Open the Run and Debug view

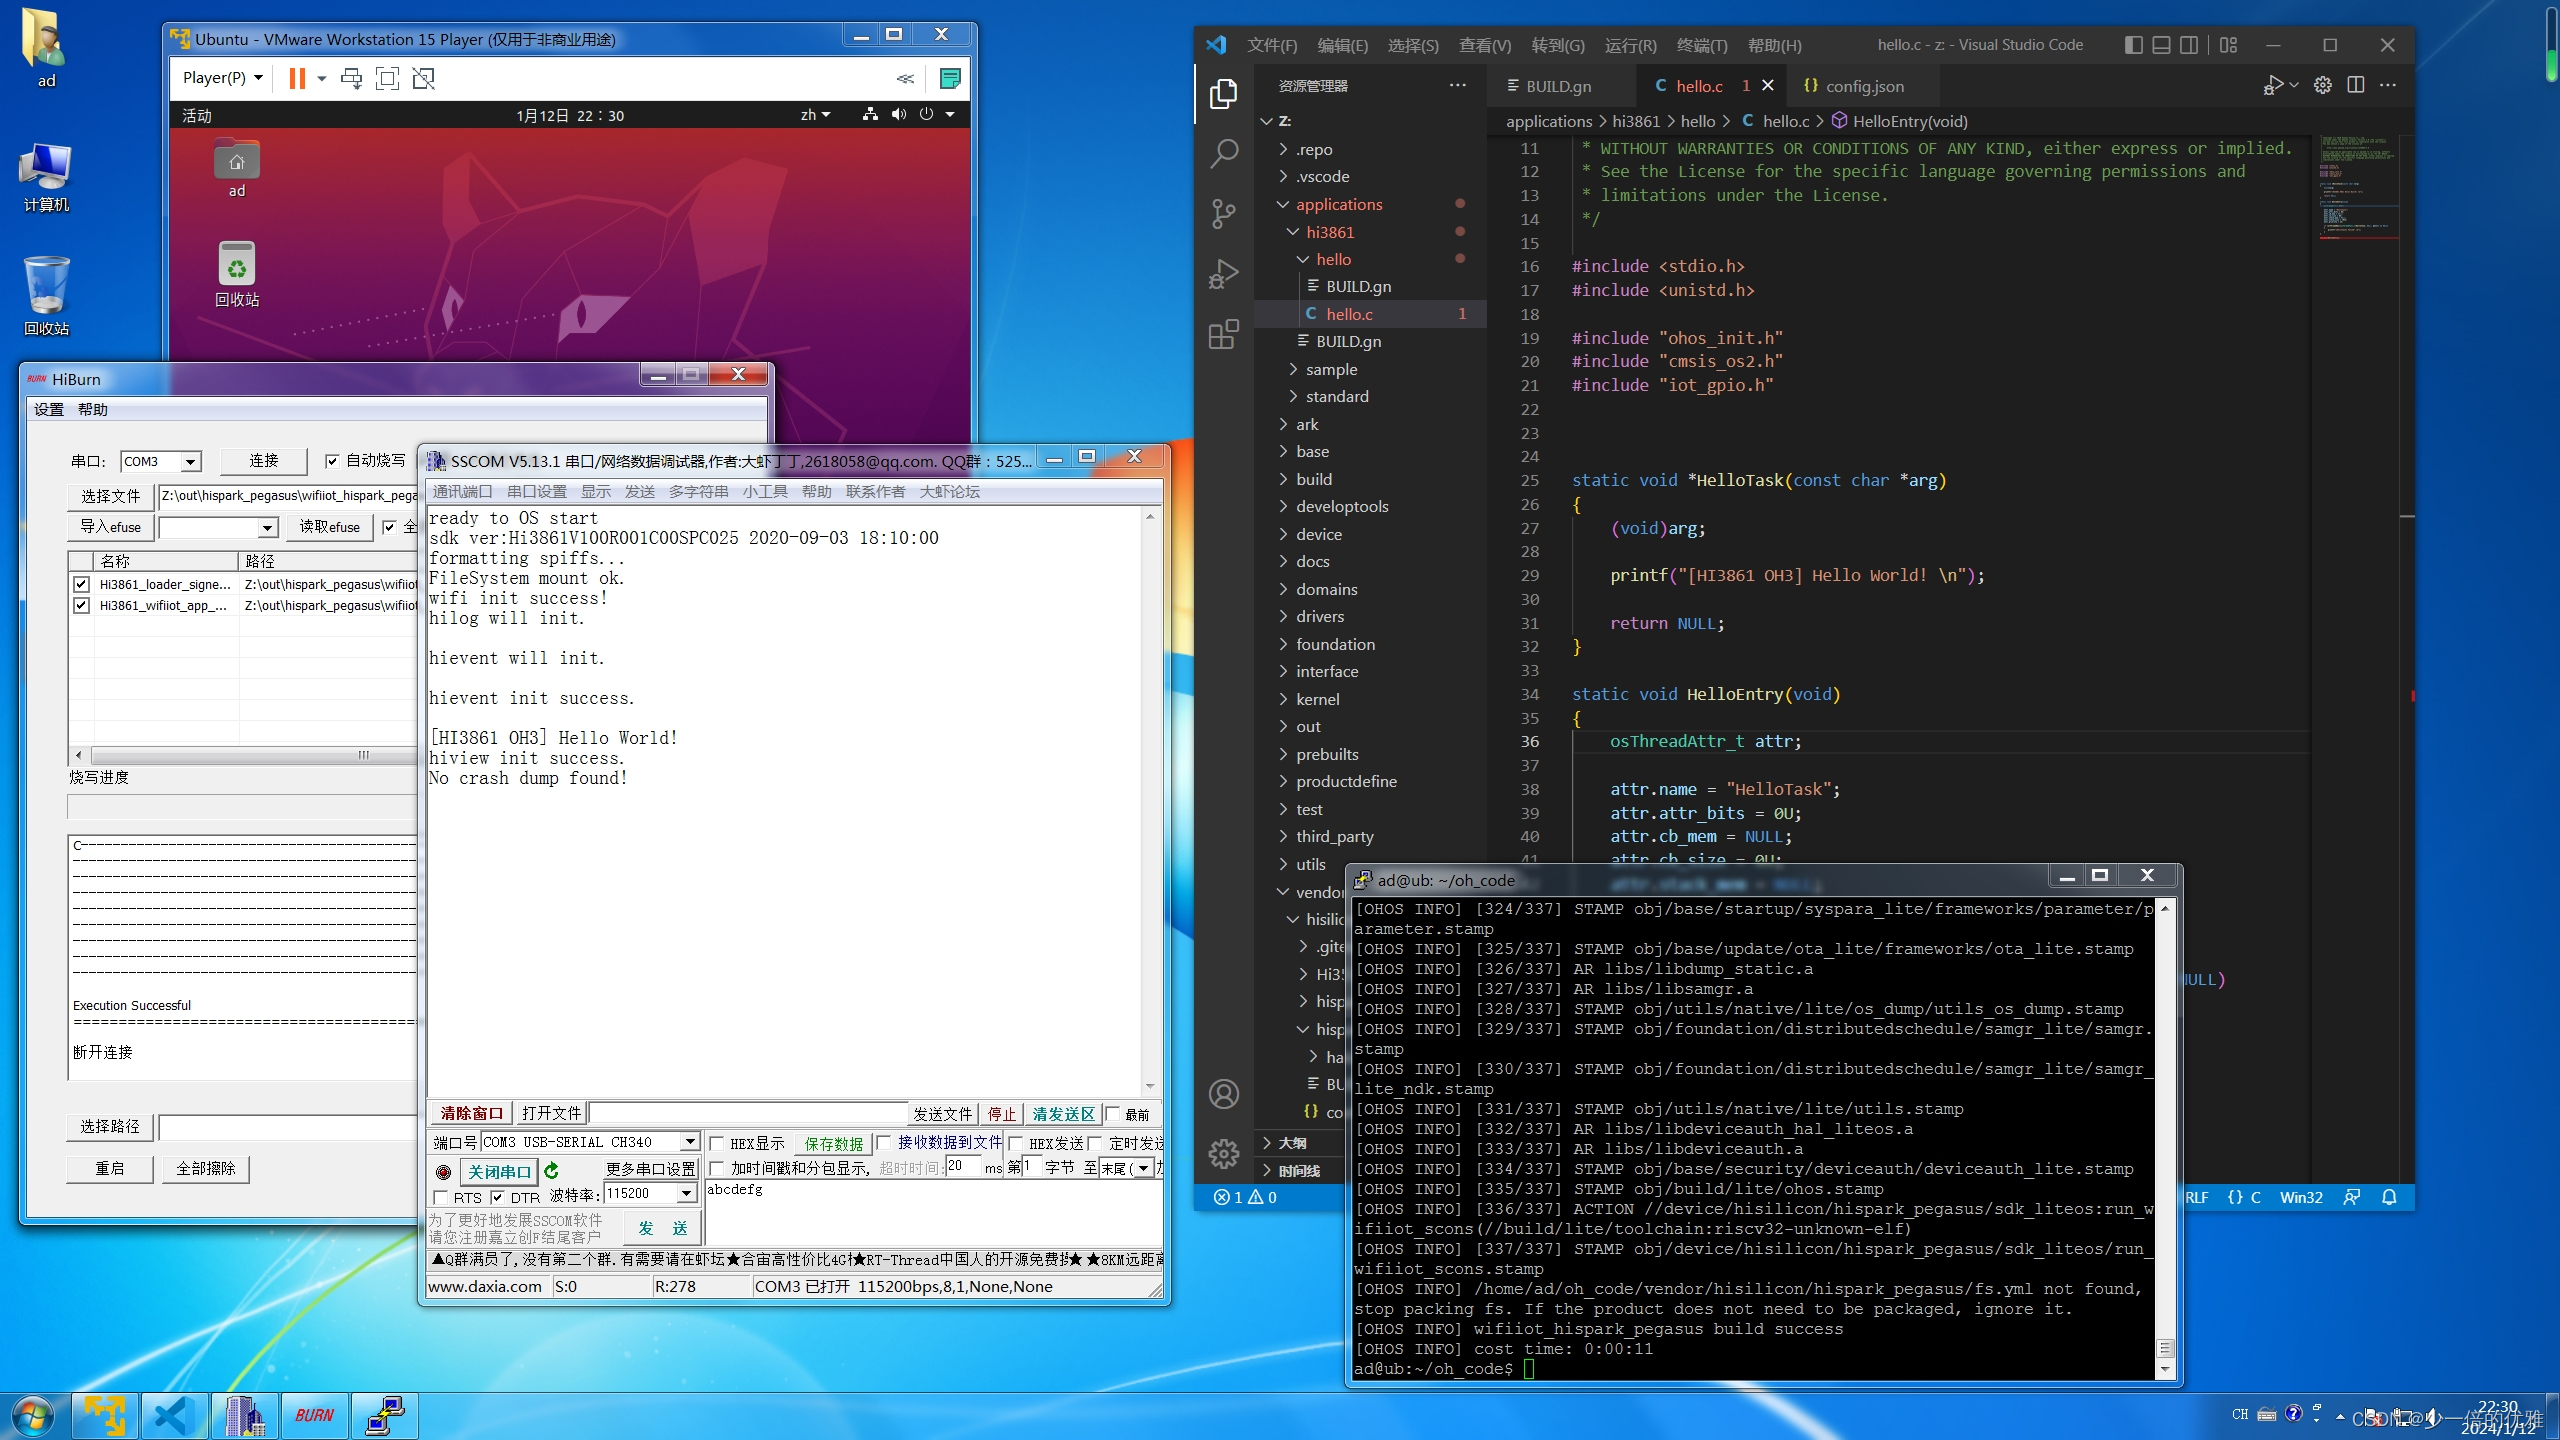1223,273
